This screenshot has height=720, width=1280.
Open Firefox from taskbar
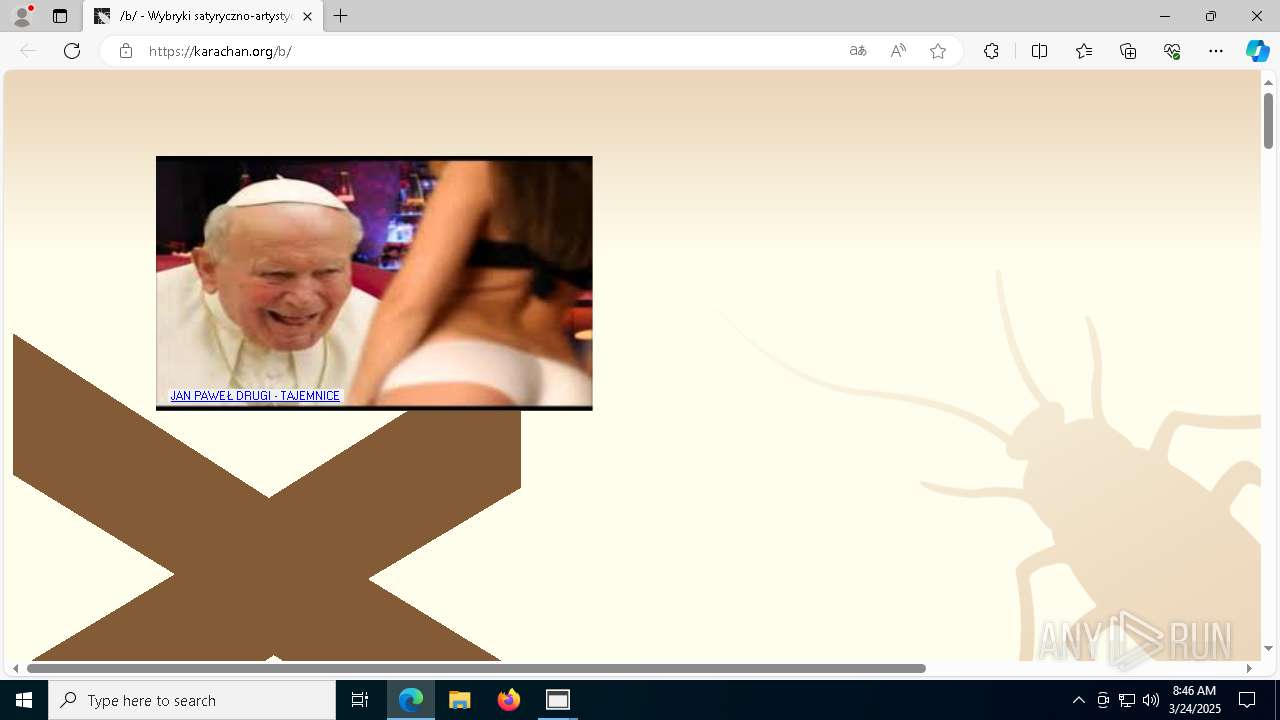pyautogui.click(x=509, y=700)
